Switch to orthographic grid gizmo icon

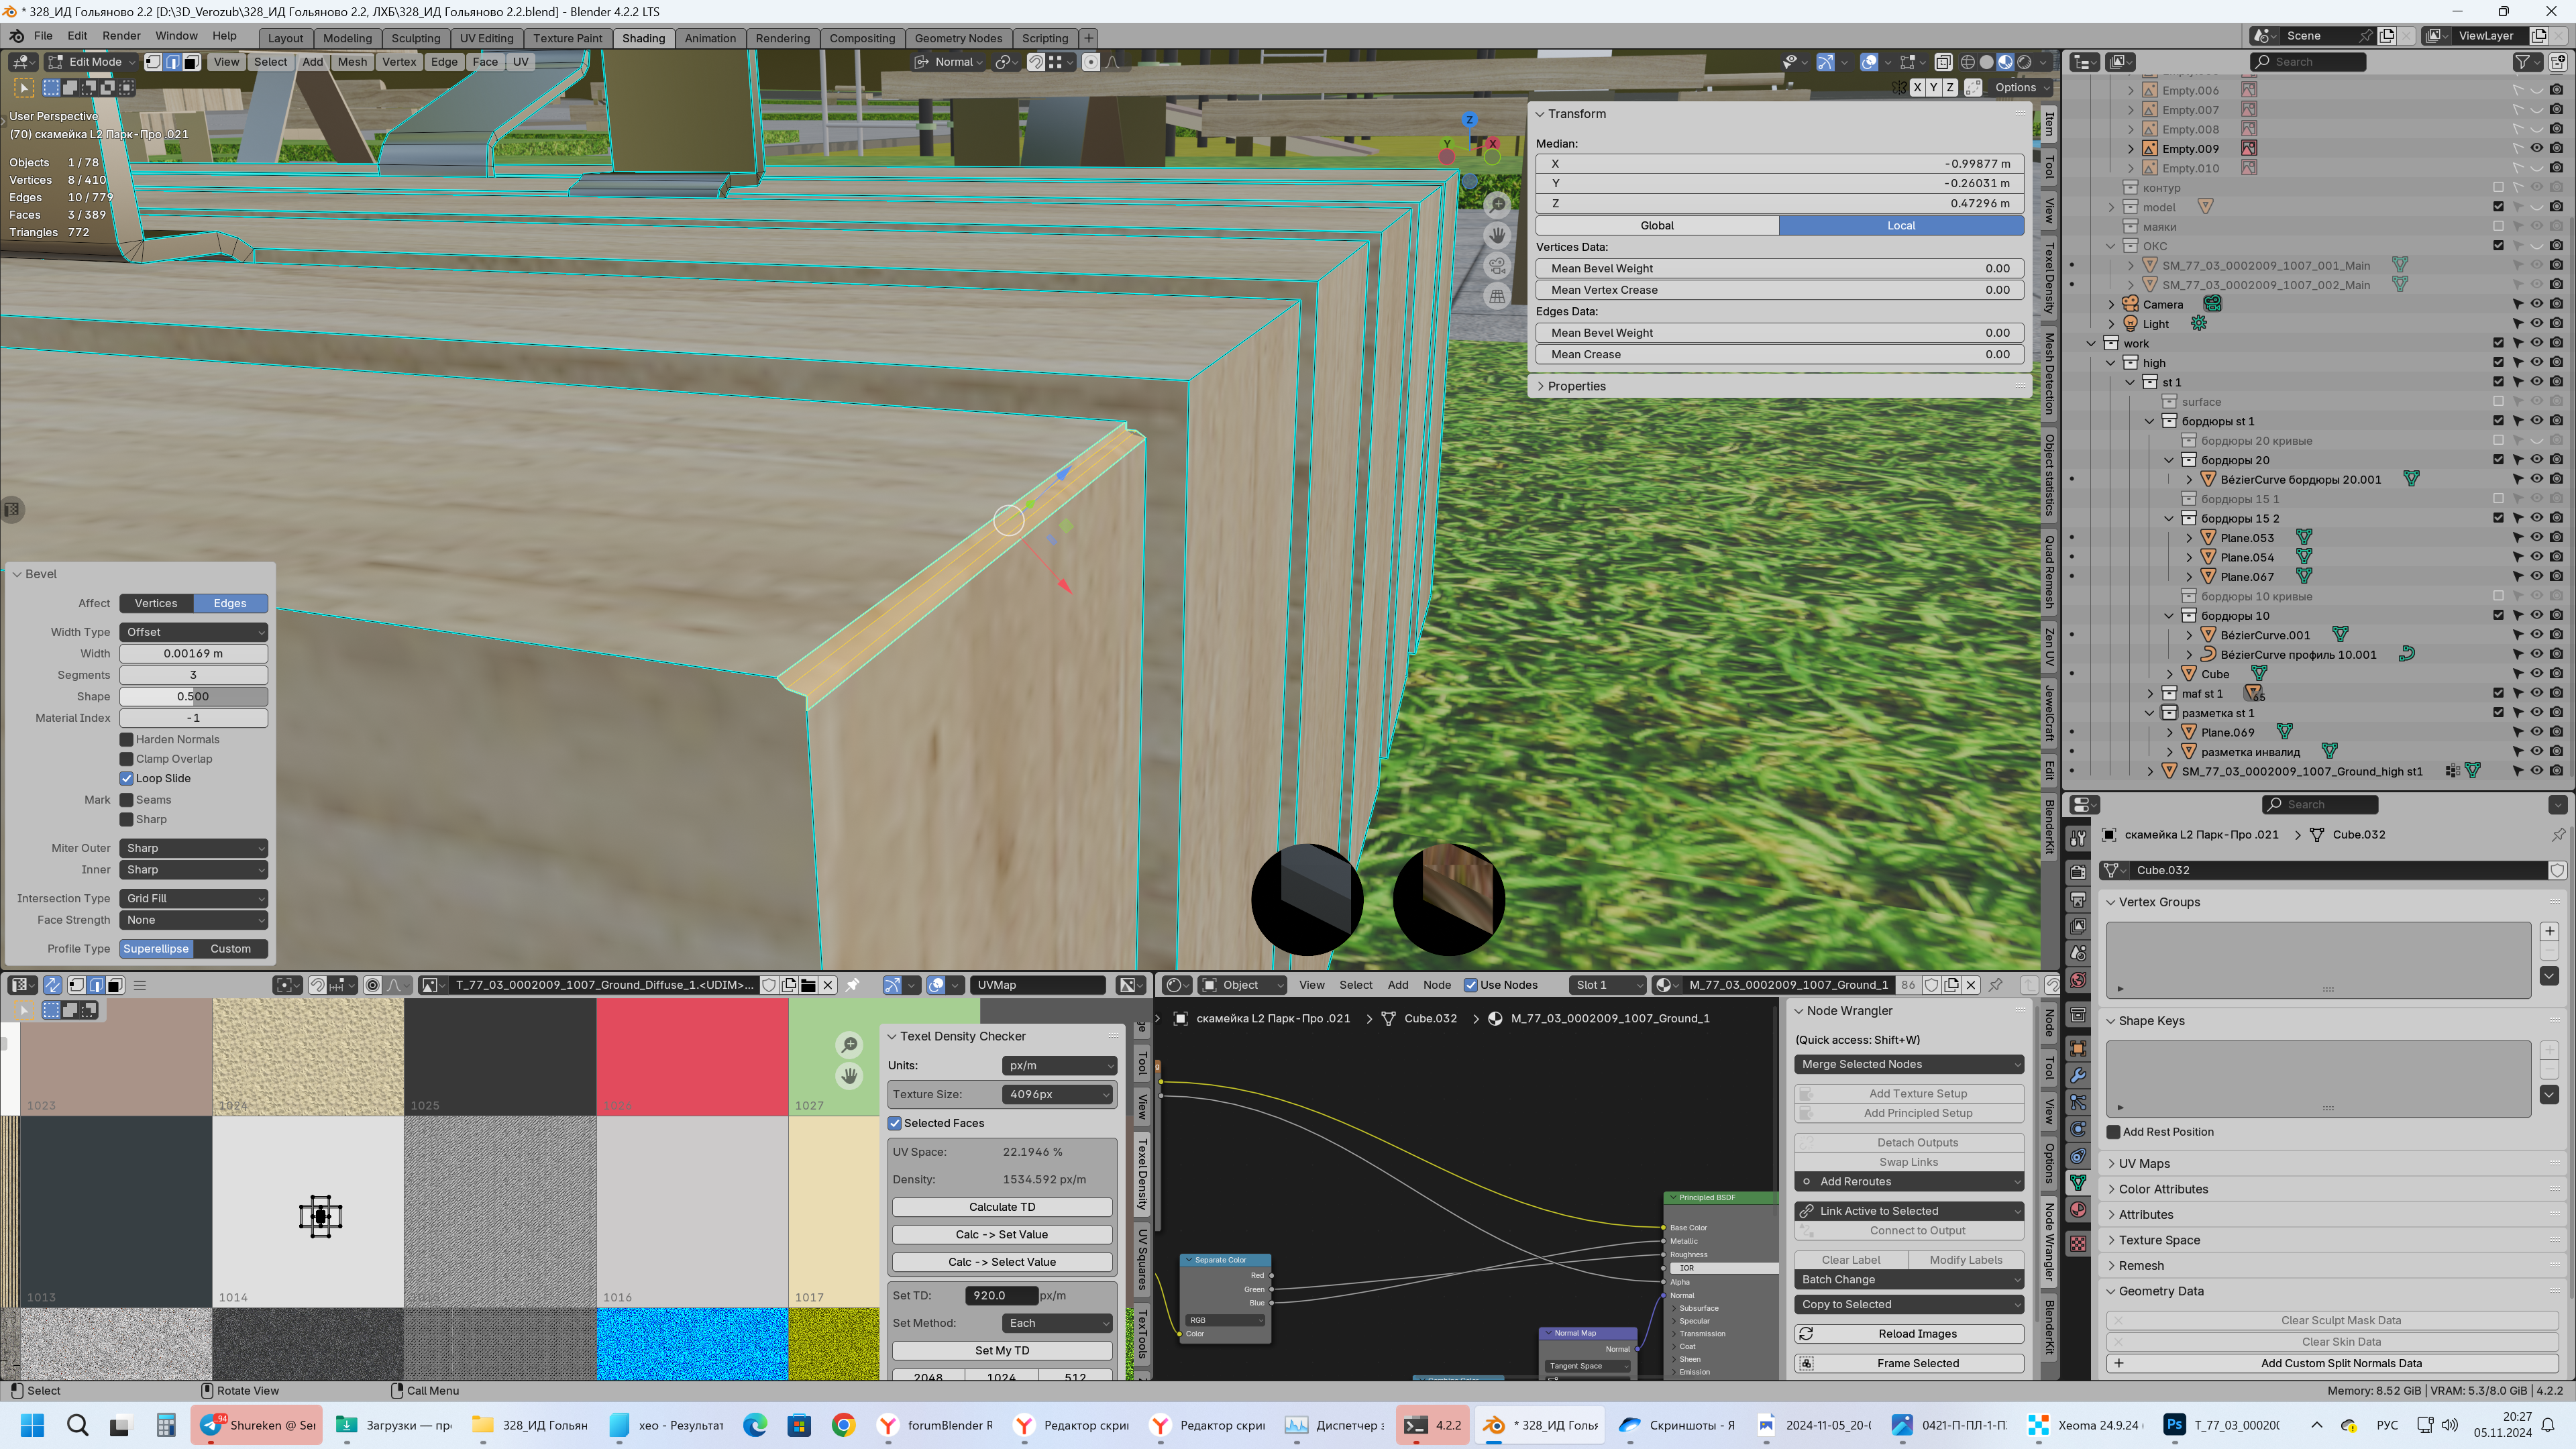pos(1497,296)
